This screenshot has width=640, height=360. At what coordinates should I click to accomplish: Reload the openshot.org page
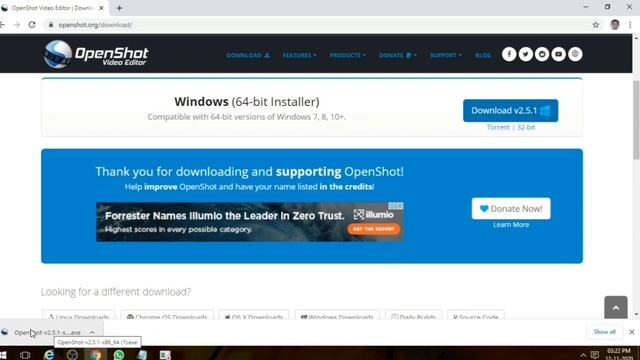[x=32, y=25]
